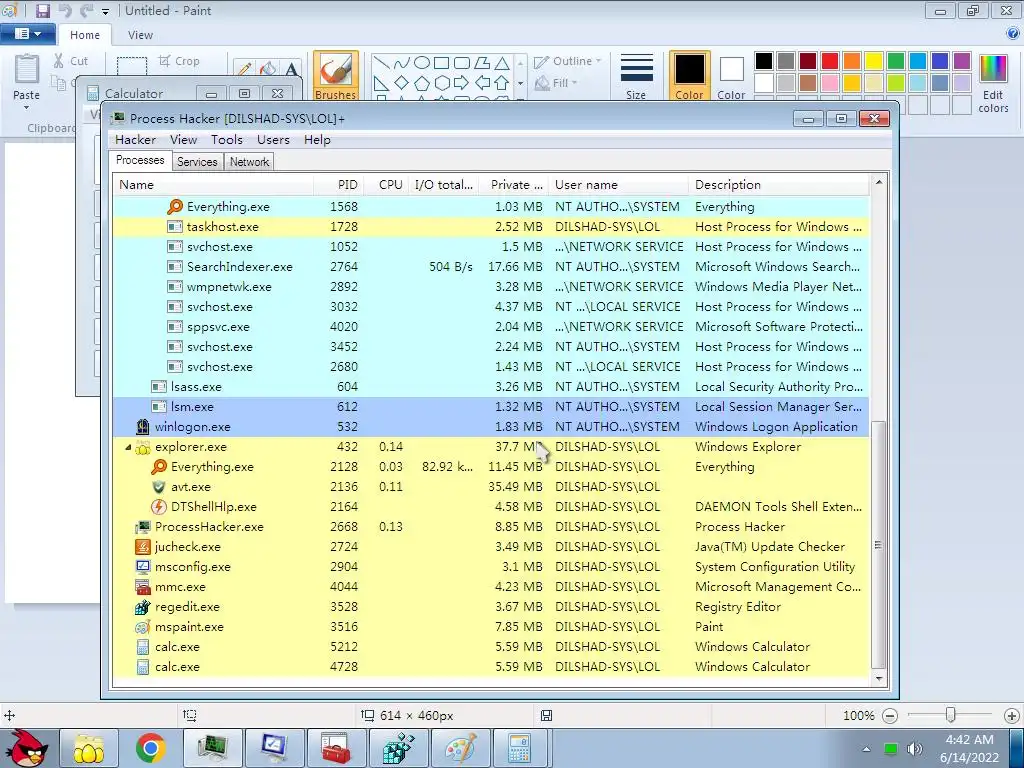Image resolution: width=1024 pixels, height=768 pixels.
Task: Click the Paint Help icon
Action: (x=1013, y=34)
